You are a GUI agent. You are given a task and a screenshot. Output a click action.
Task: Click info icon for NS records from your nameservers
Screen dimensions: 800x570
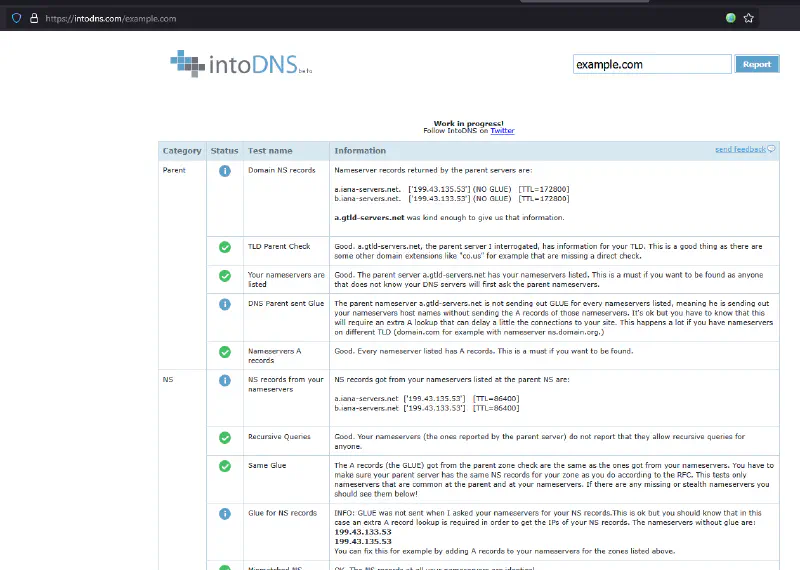[x=224, y=380]
